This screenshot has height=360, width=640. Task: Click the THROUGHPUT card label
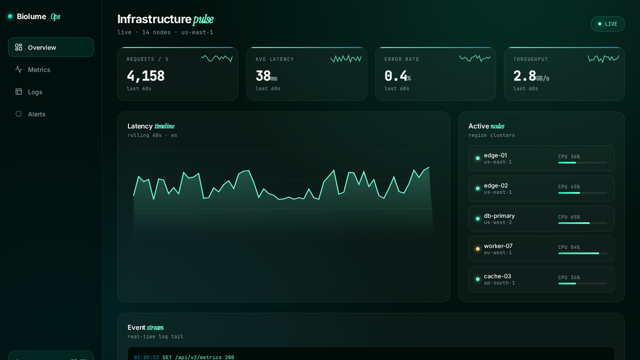(x=531, y=59)
